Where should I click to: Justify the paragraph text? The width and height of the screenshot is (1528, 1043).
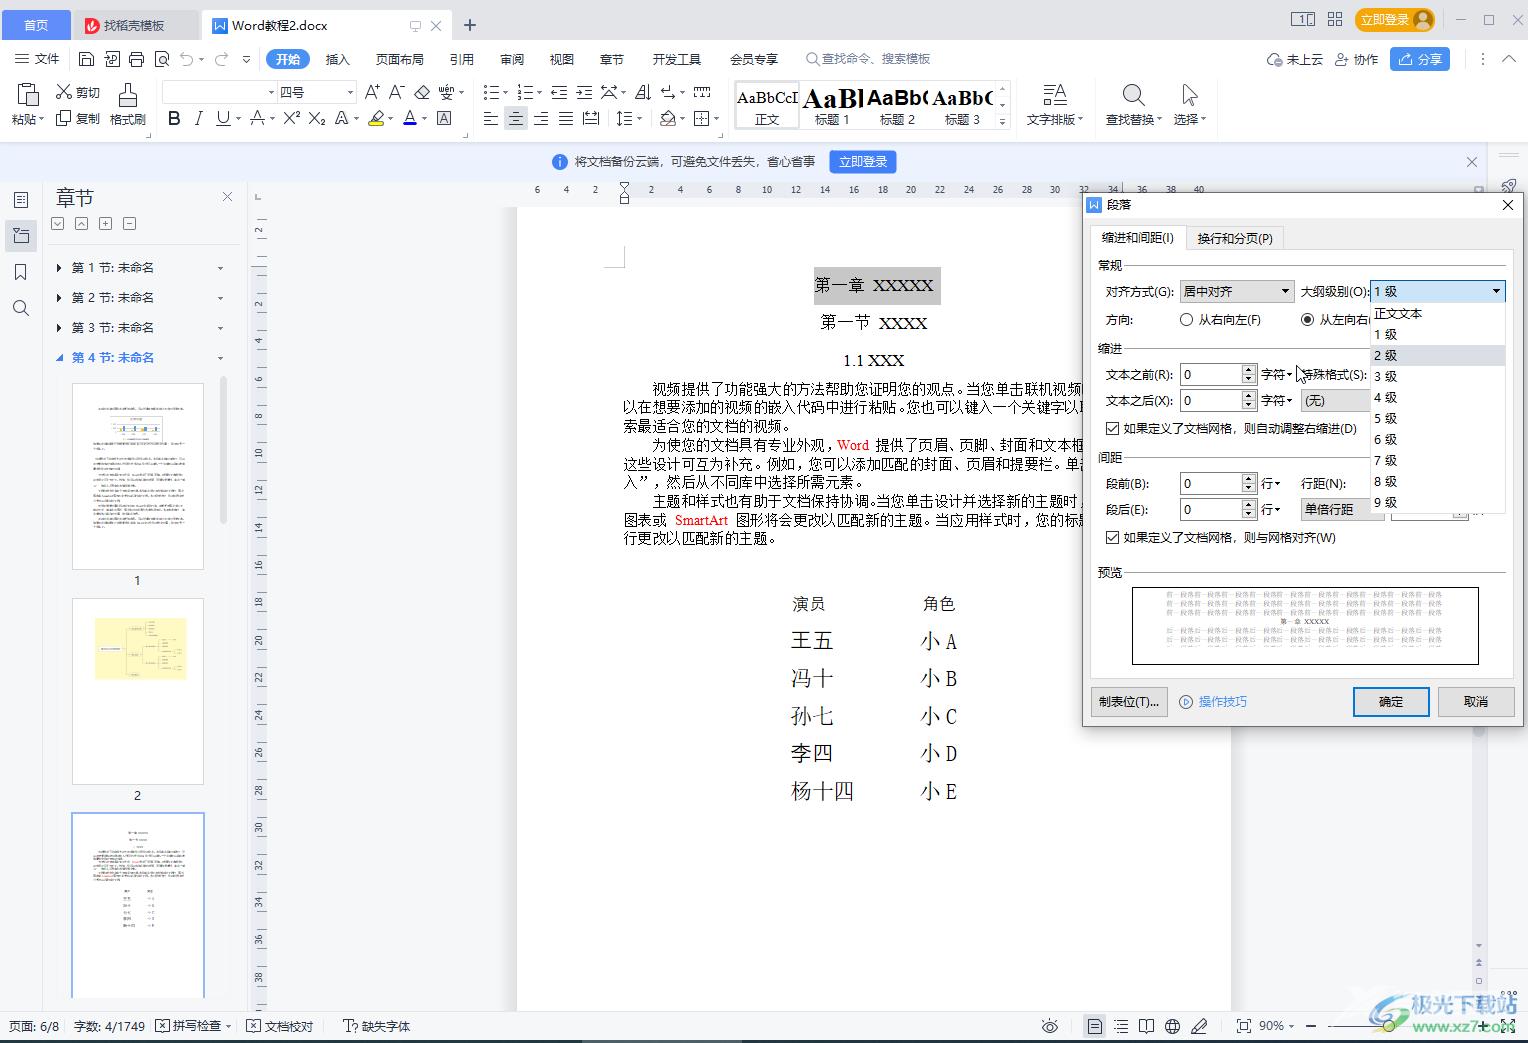pos(566,118)
